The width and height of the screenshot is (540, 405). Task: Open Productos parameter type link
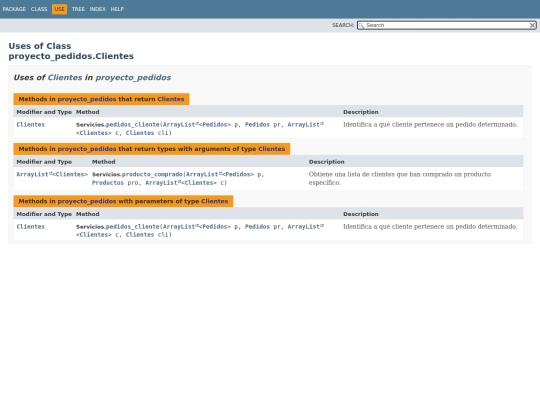point(108,183)
